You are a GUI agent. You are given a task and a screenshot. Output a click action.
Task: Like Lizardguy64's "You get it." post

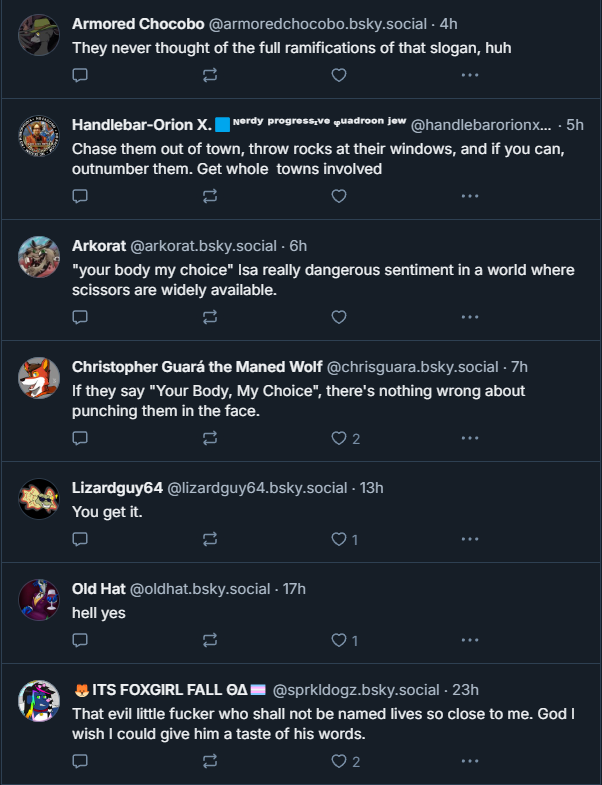(339, 539)
